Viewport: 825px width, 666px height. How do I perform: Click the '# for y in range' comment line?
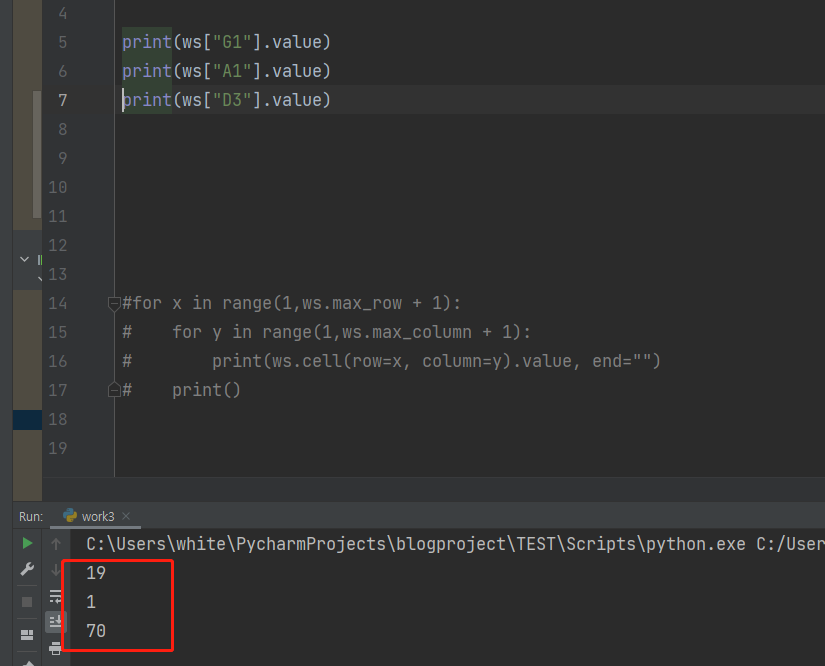(327, 332)
